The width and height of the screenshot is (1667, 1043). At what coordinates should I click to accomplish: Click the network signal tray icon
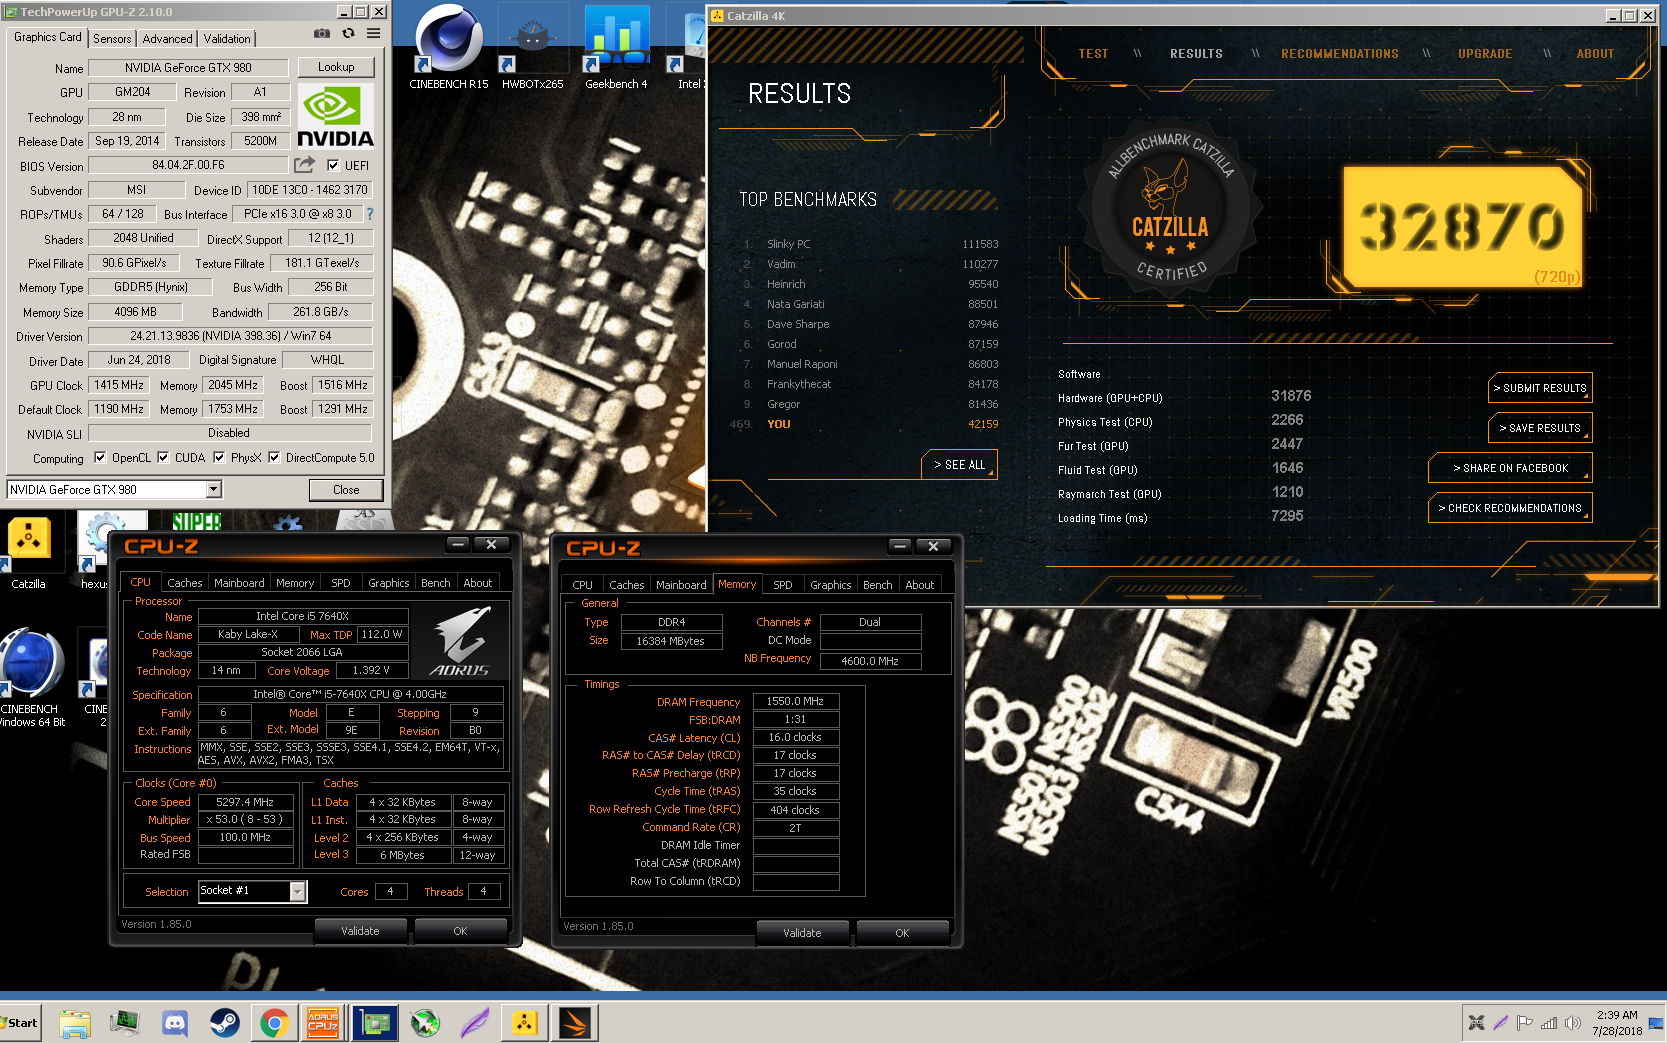click(1549, 1023)
